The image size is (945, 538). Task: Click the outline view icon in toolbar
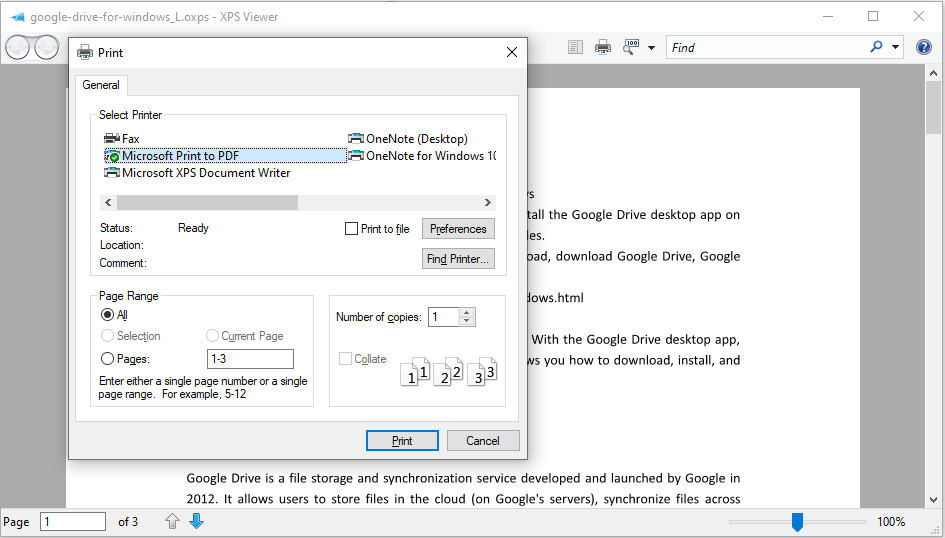[576, 48]
